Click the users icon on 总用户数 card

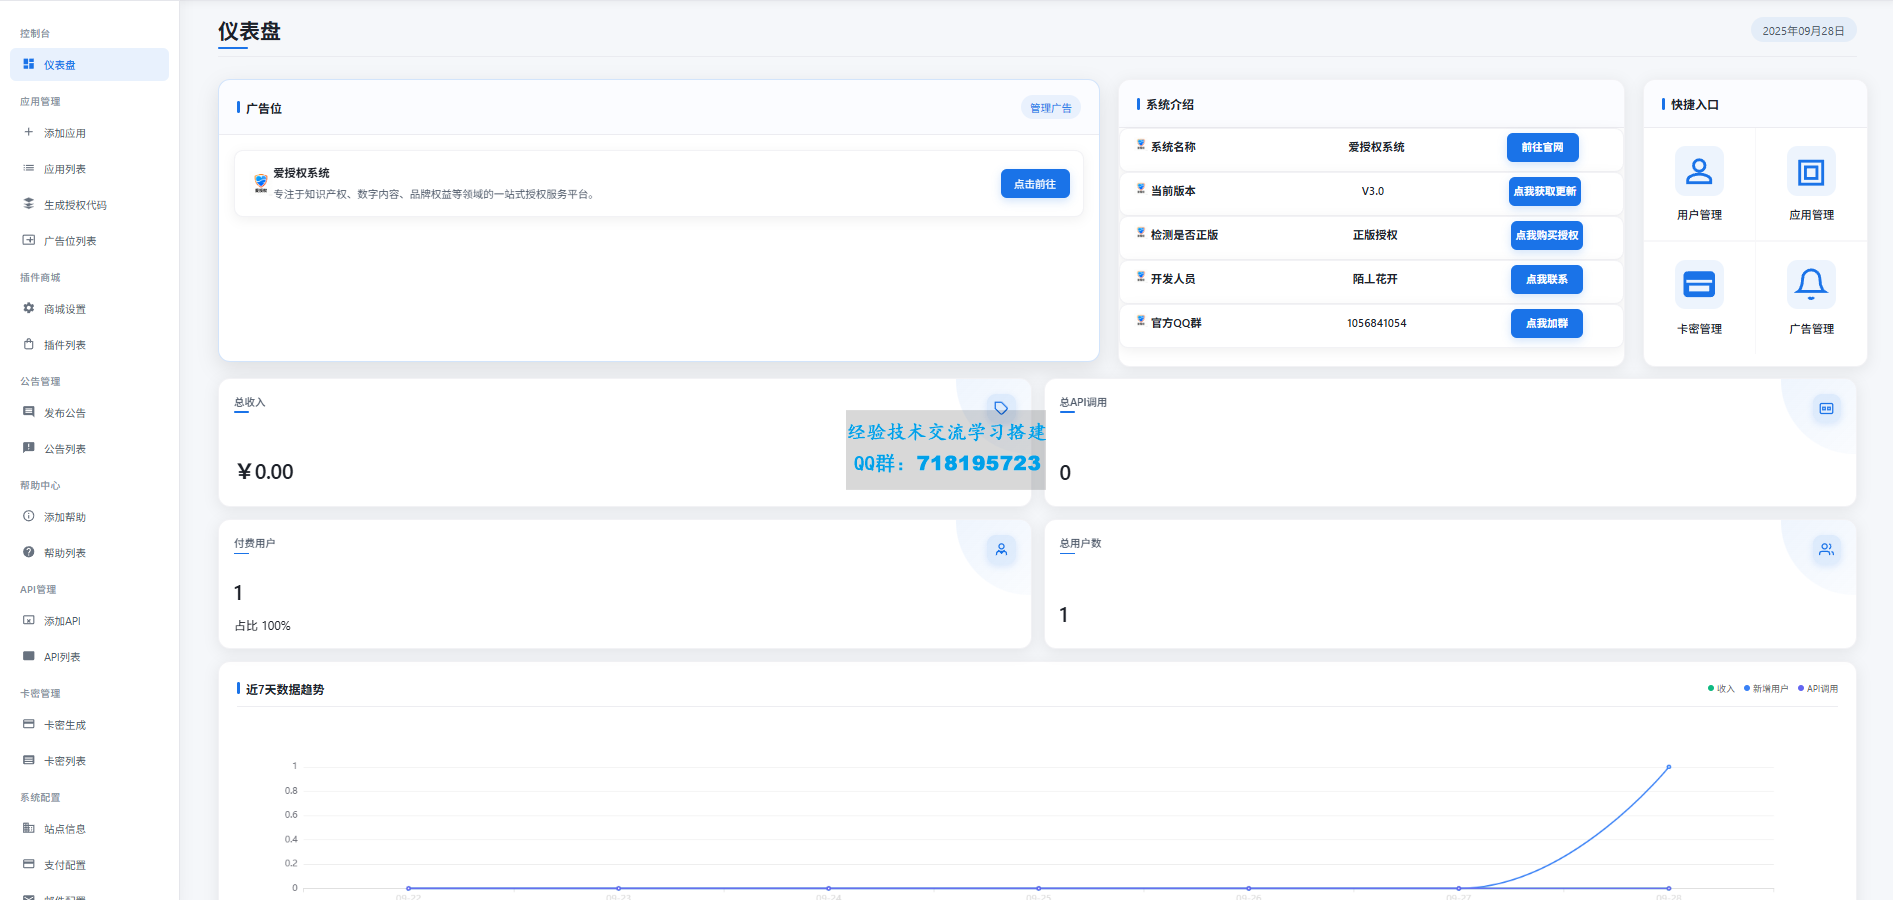tap(1826, 549)
